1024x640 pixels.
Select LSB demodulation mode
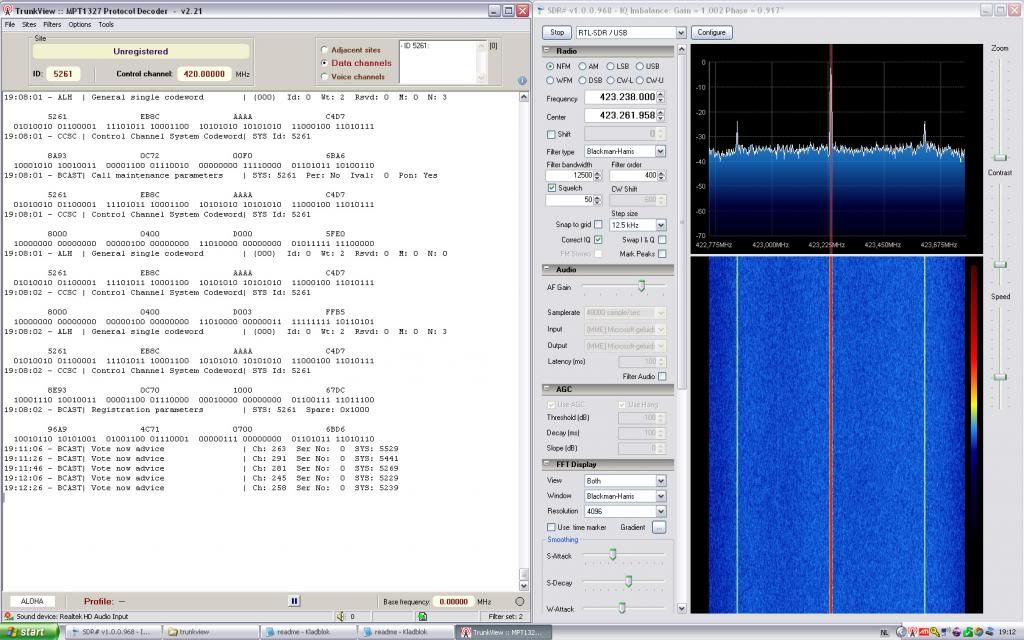click(610, 66)
